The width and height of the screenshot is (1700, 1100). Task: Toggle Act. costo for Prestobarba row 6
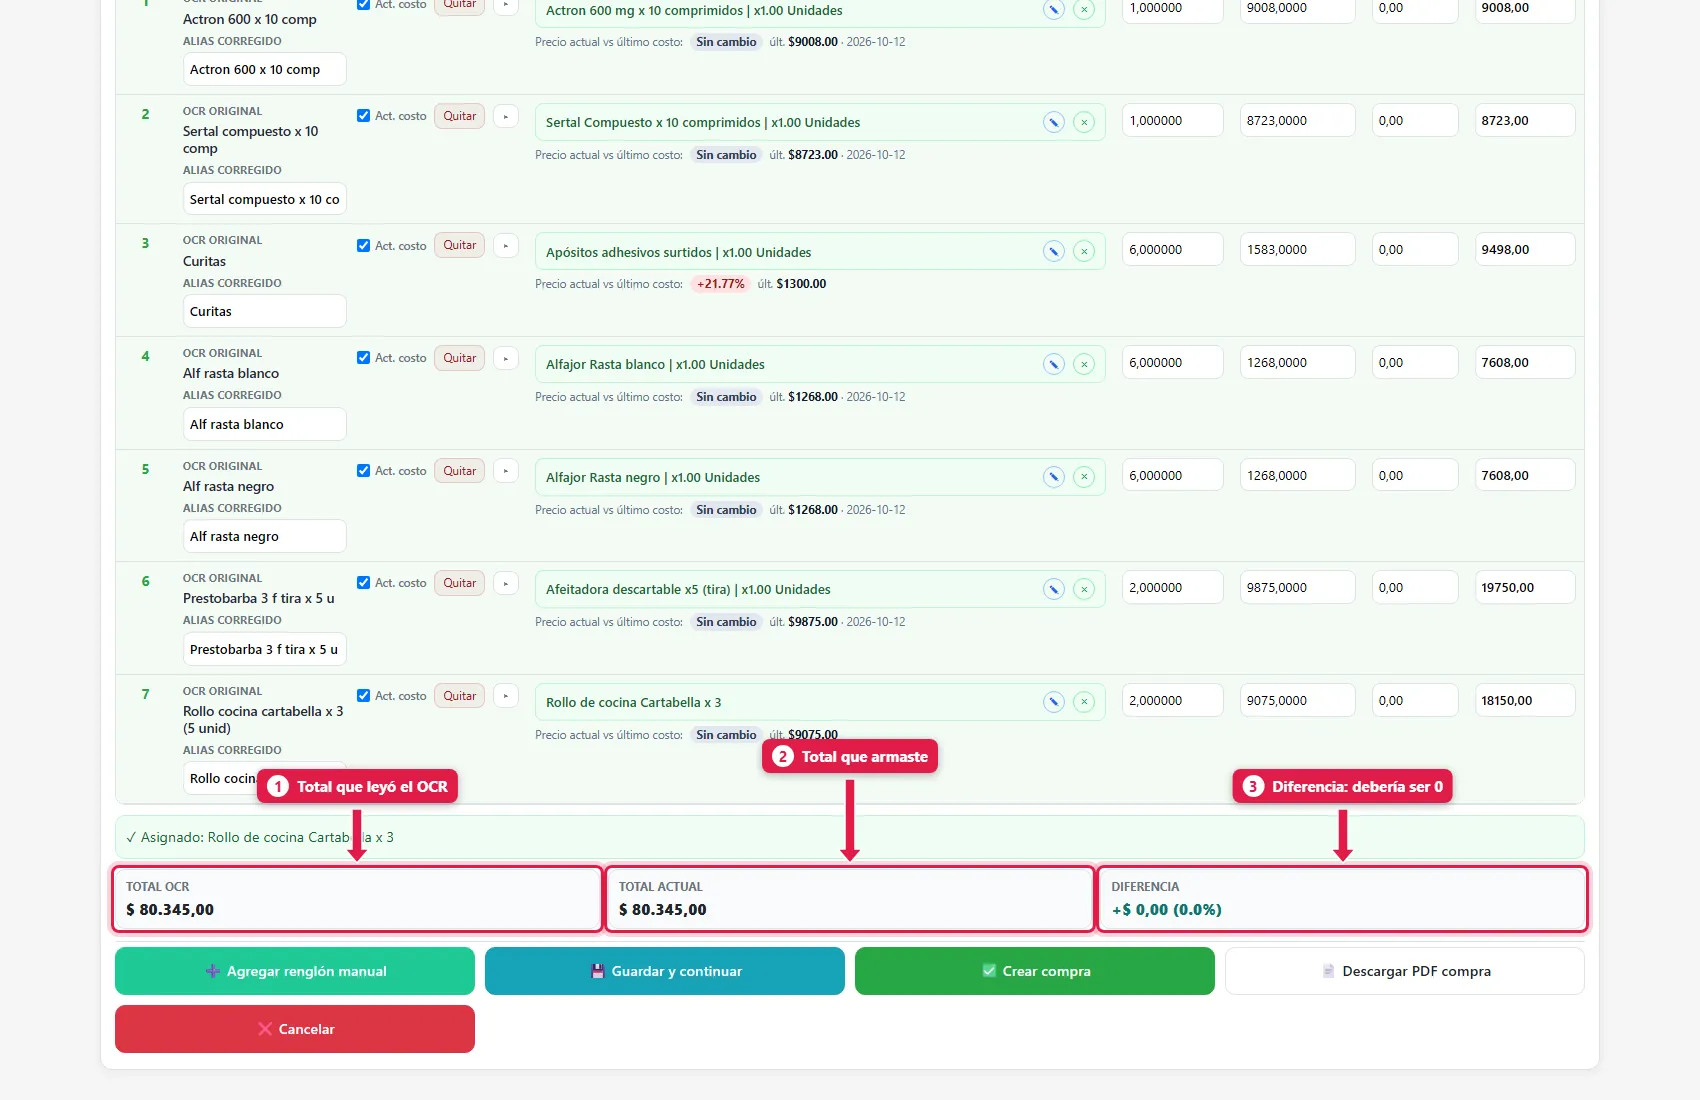tap(363, 583)
